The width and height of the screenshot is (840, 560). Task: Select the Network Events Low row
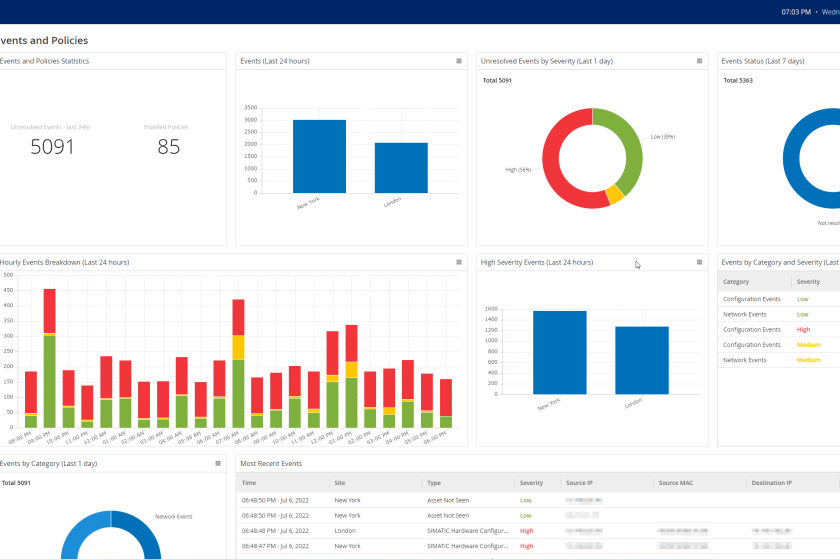(779, 315)
